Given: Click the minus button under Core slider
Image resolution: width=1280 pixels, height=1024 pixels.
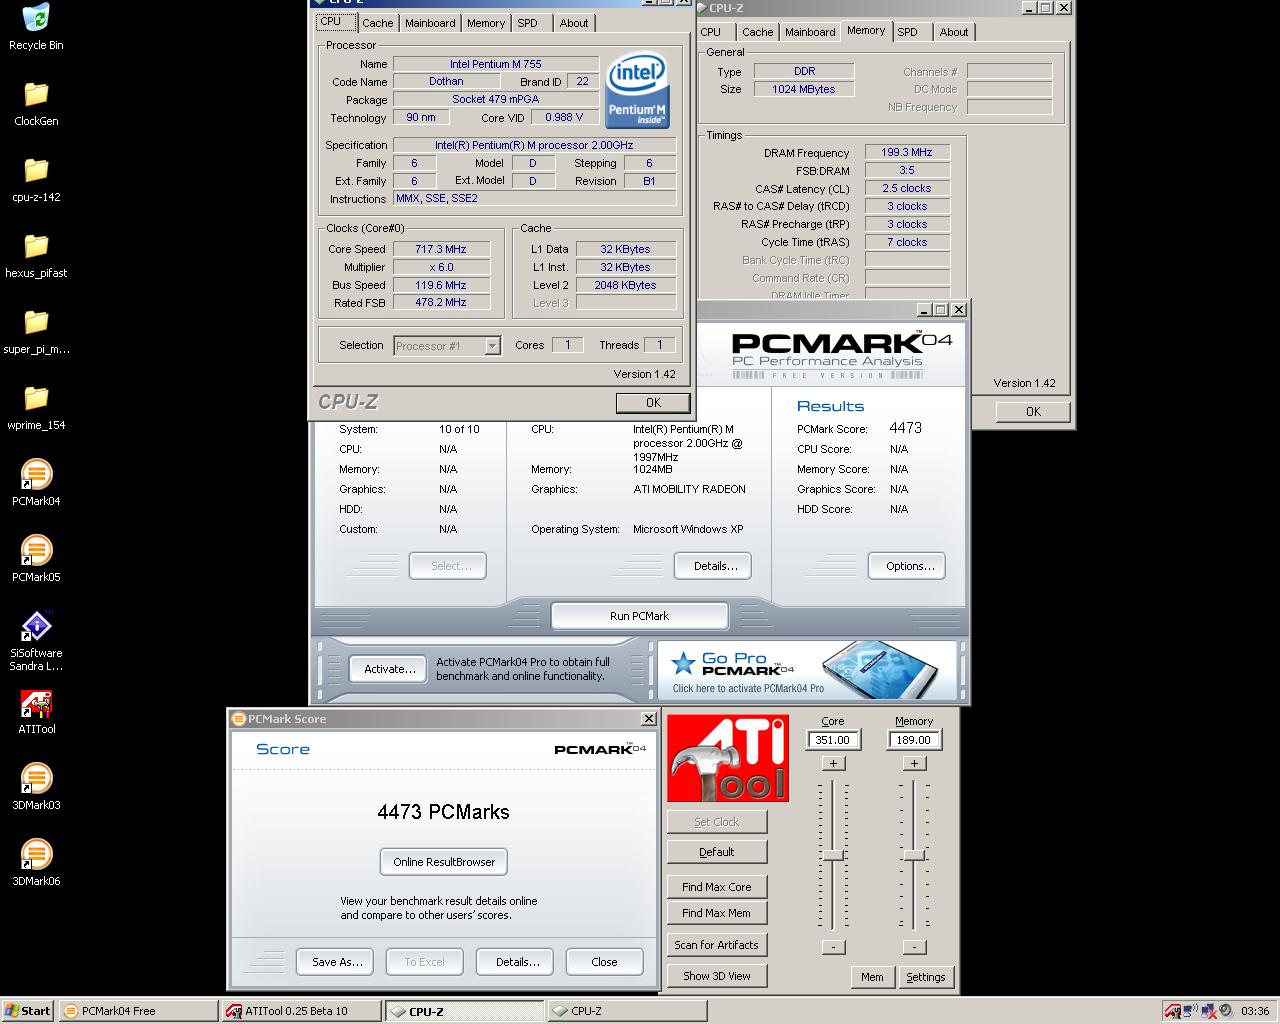Looking at the screenshot, I should (833, 946).
